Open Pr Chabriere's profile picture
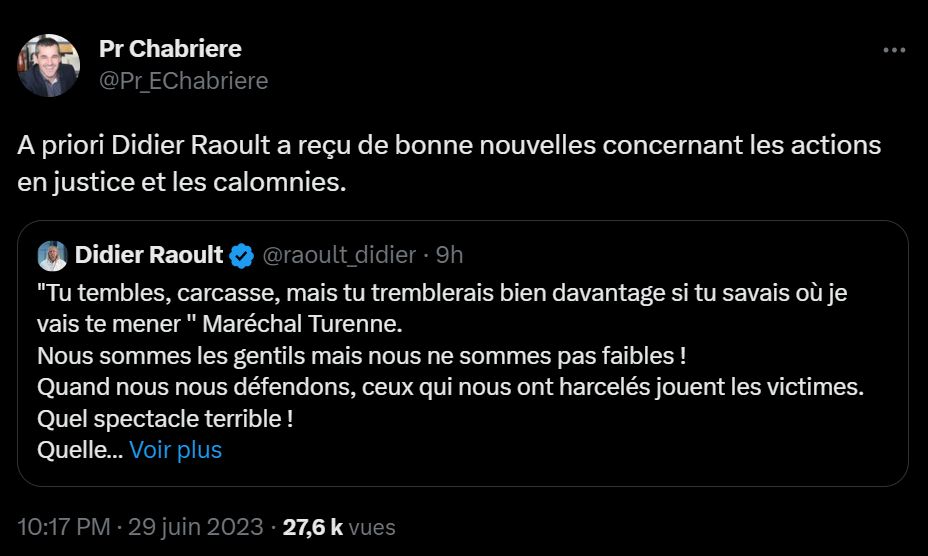 48,65
